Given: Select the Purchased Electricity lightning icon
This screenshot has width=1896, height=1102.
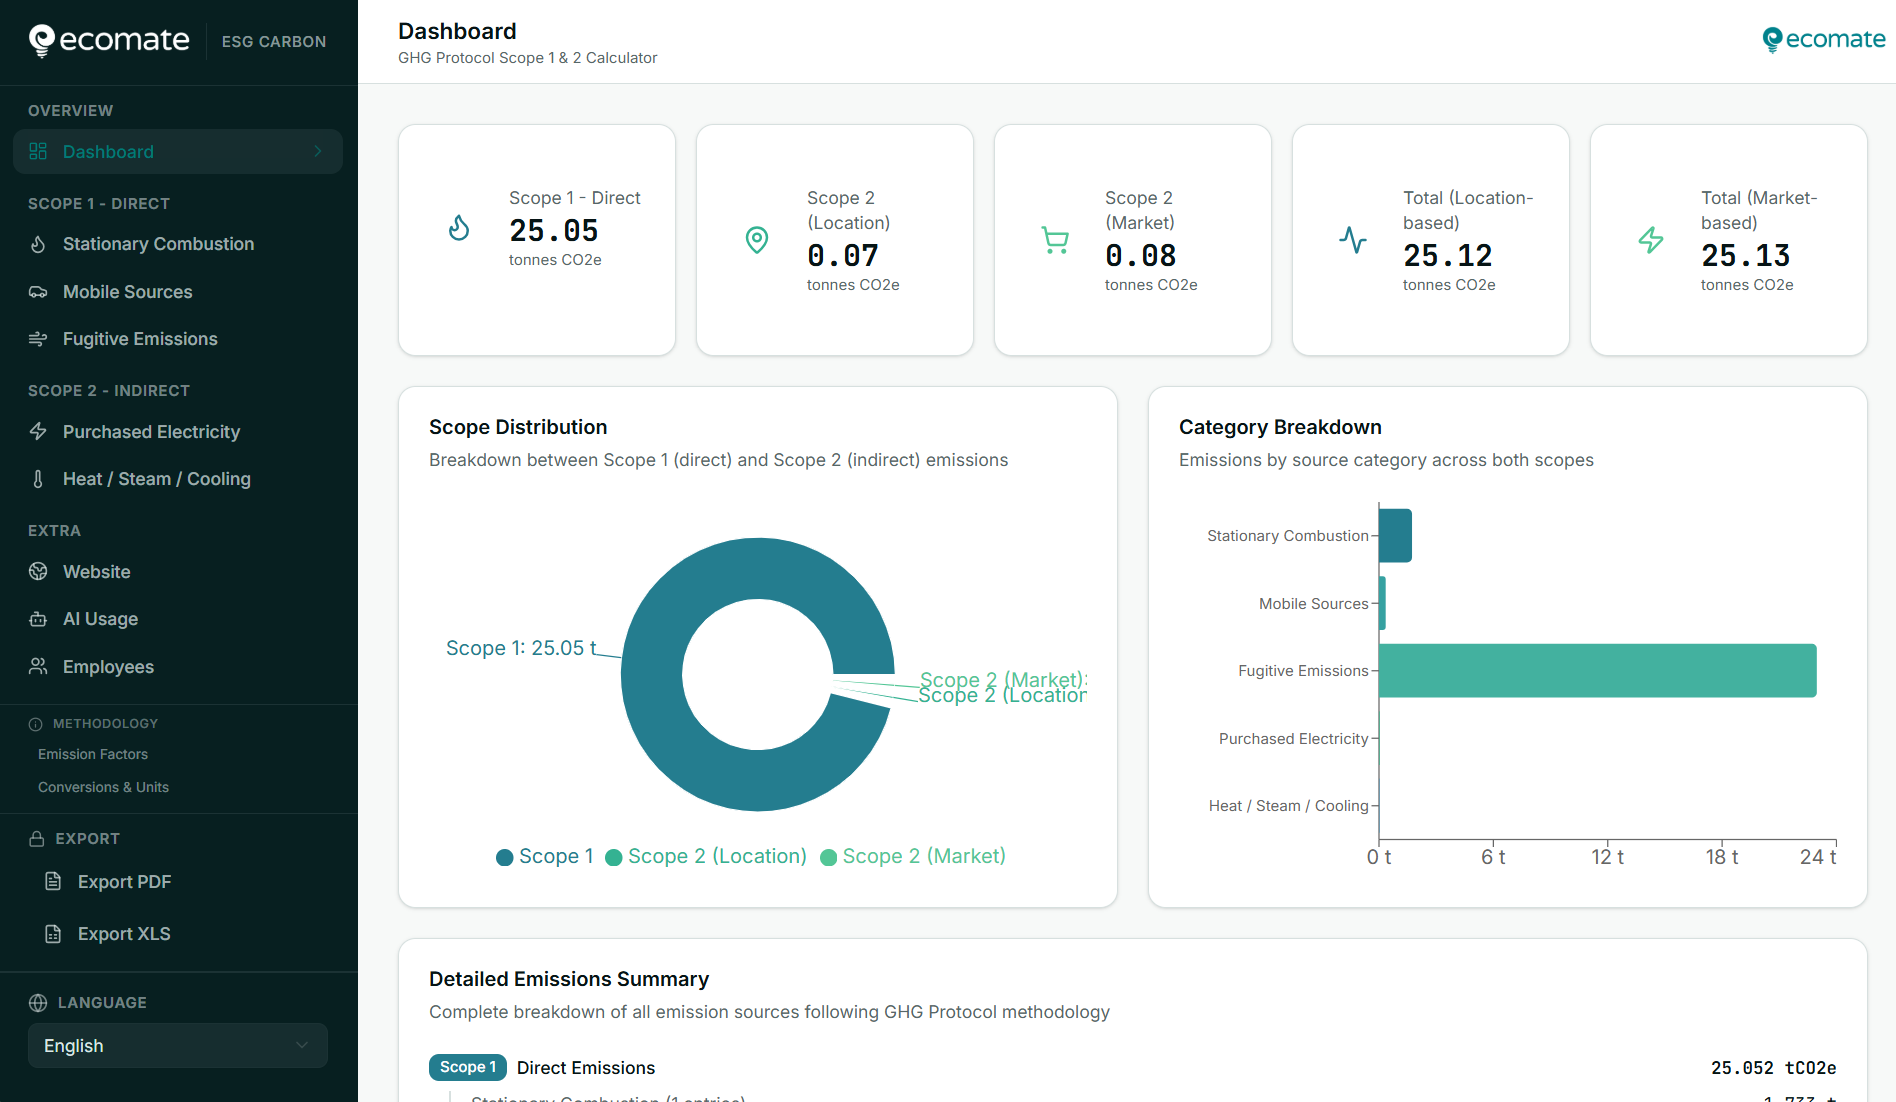Looking at the screenshot, I should 38,431.
